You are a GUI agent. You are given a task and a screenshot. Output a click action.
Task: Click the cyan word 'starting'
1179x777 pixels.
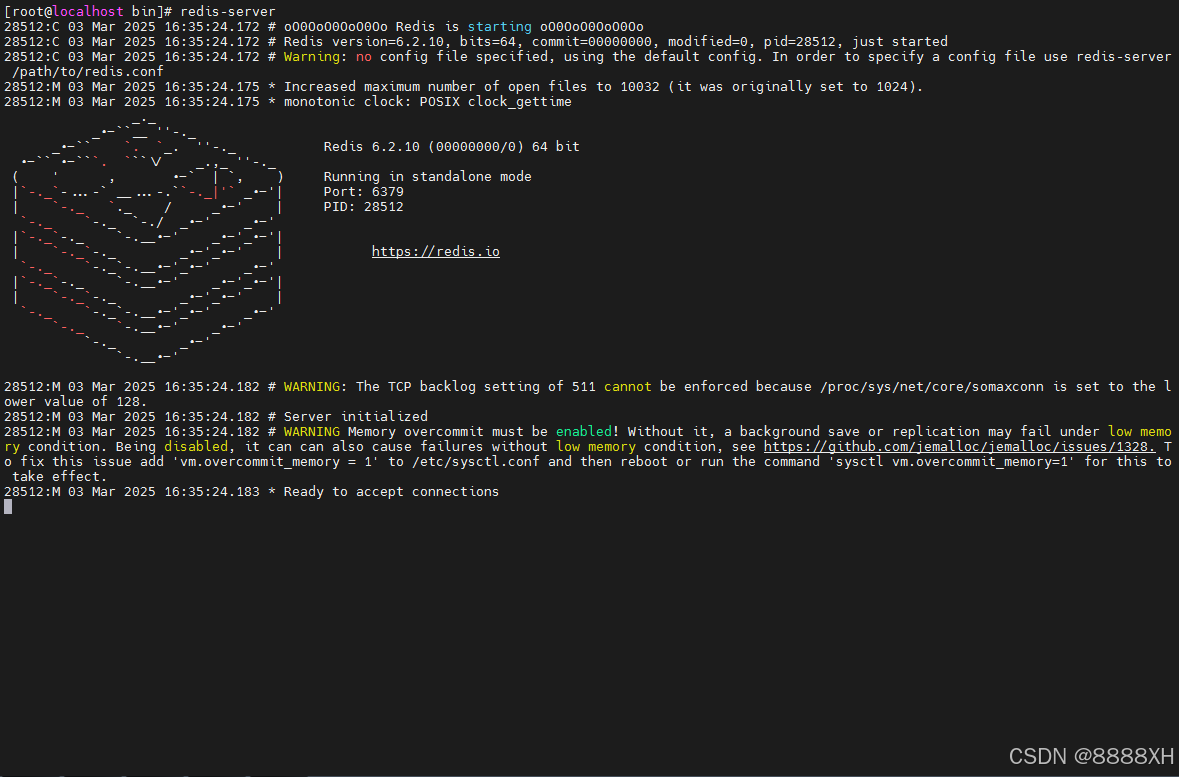coord(499,26)
